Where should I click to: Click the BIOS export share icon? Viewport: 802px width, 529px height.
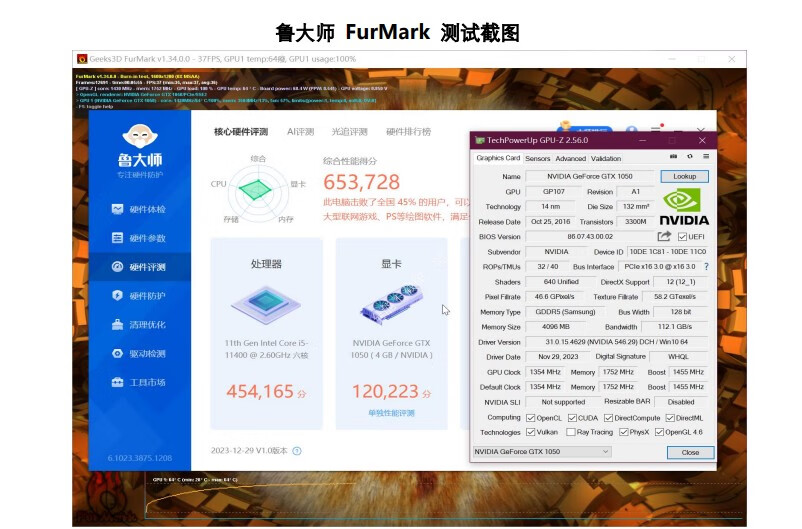click(x=664, y=236)
